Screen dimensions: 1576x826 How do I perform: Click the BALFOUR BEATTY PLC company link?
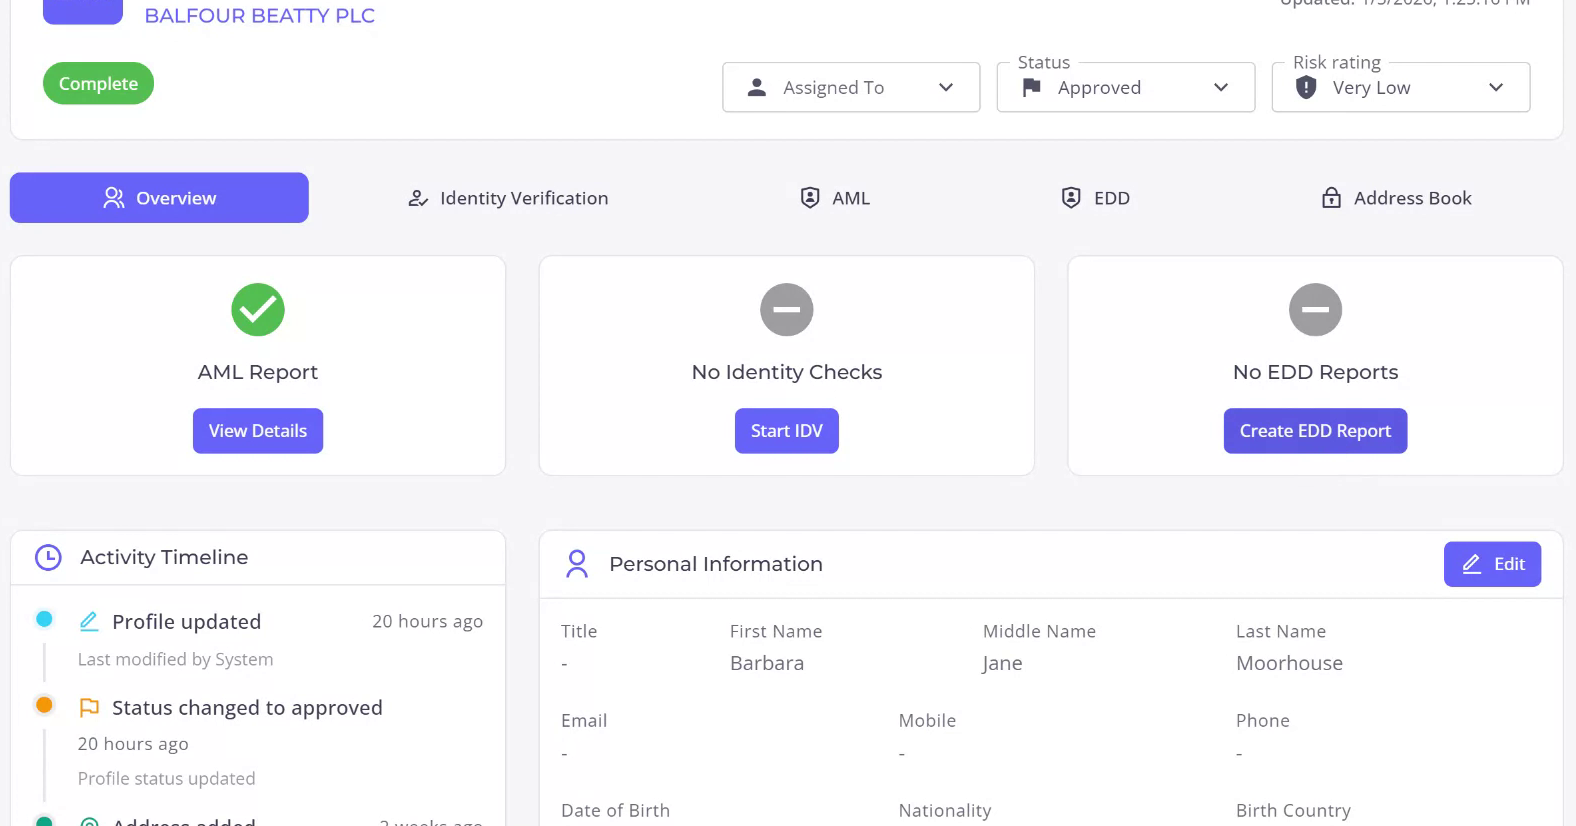[x=260, y=16]
